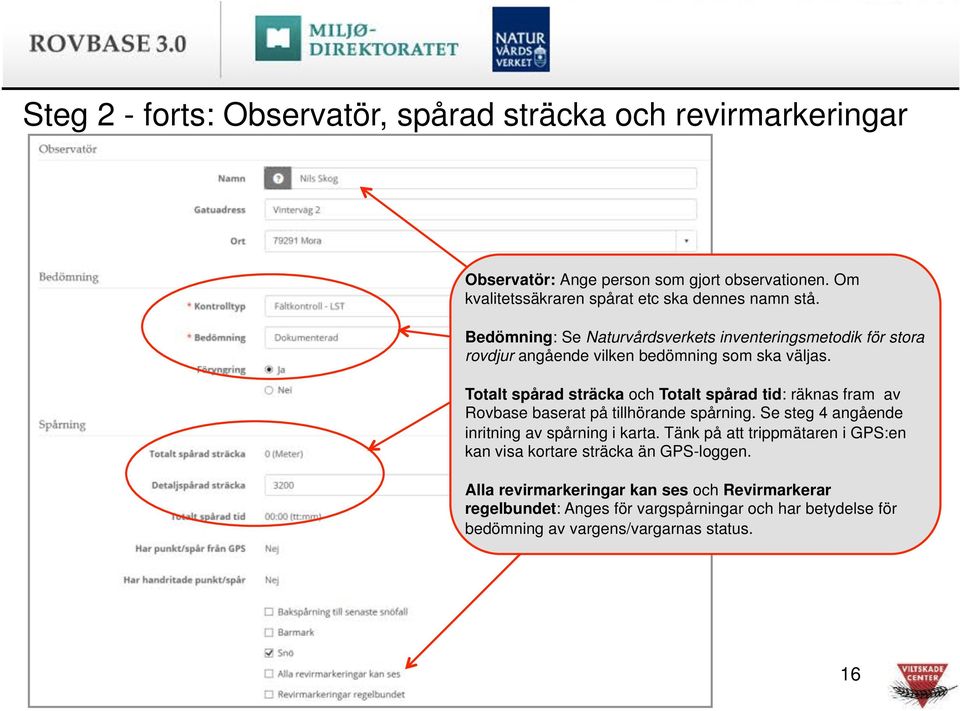
Task: Click the Gatuadress field with Vintervag 2
Action: pos(481,209)
